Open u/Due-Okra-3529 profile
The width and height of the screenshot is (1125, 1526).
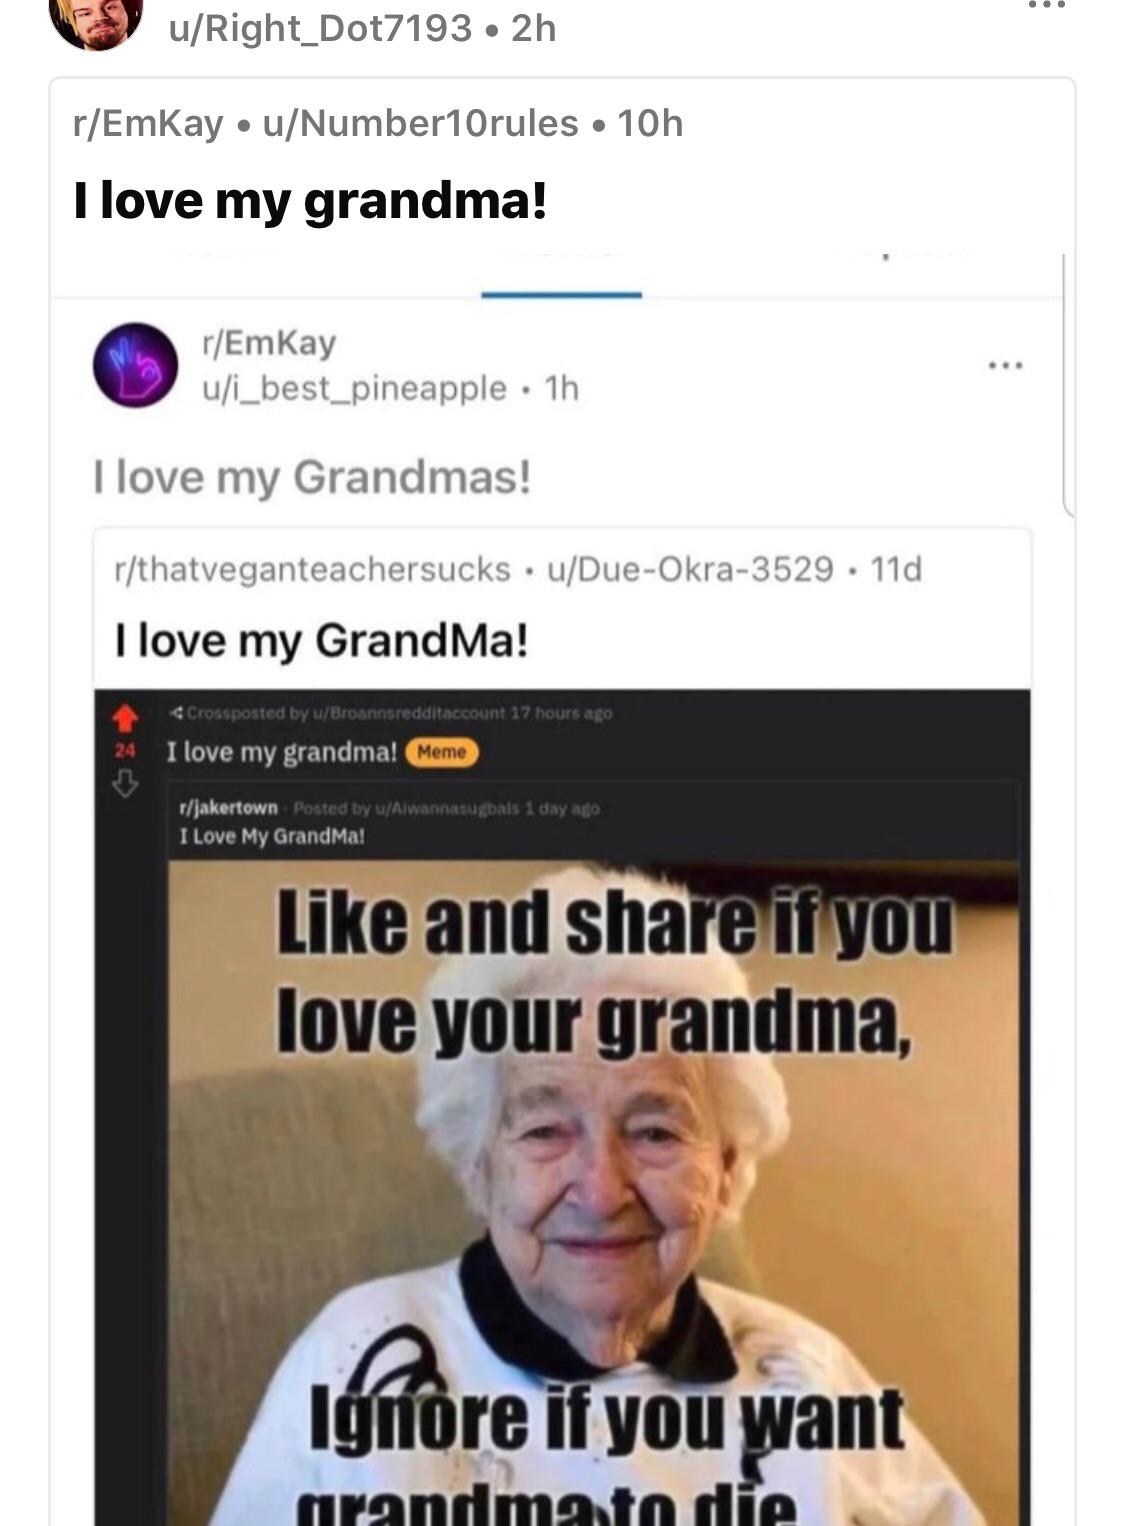[x=690, y=569]
